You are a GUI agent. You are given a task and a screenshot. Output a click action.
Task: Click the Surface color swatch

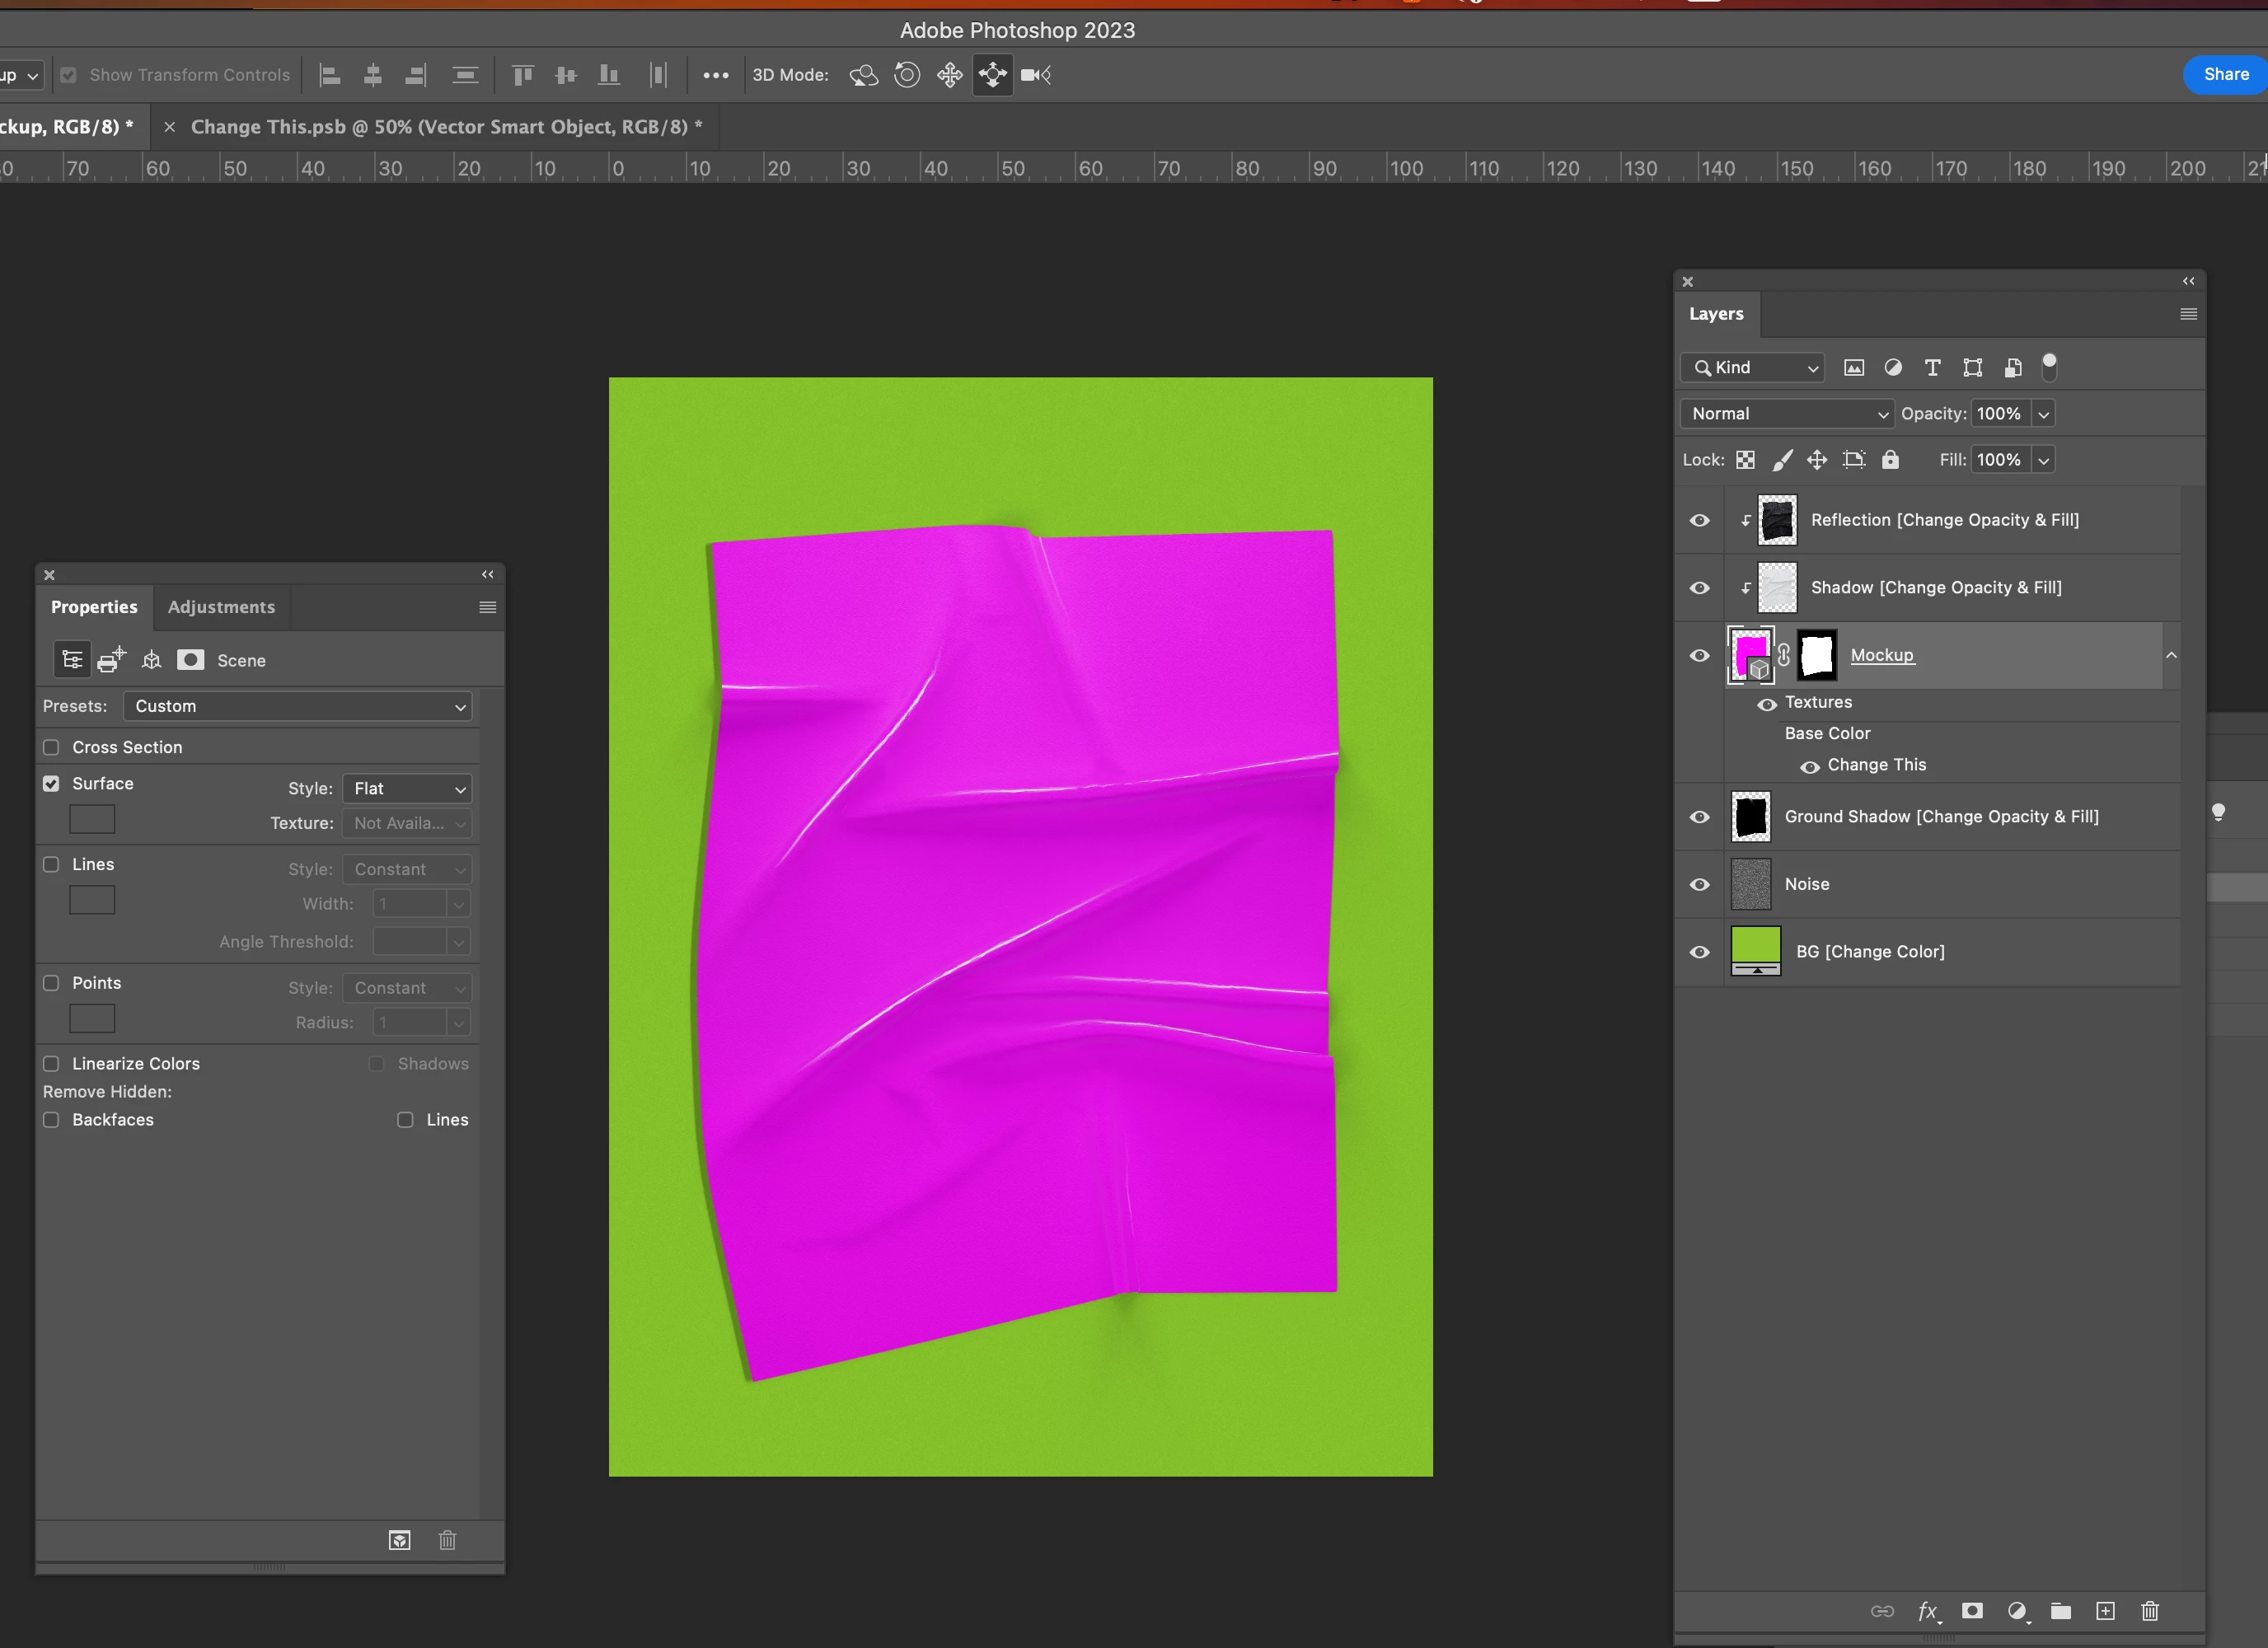[x=92, y=820]
